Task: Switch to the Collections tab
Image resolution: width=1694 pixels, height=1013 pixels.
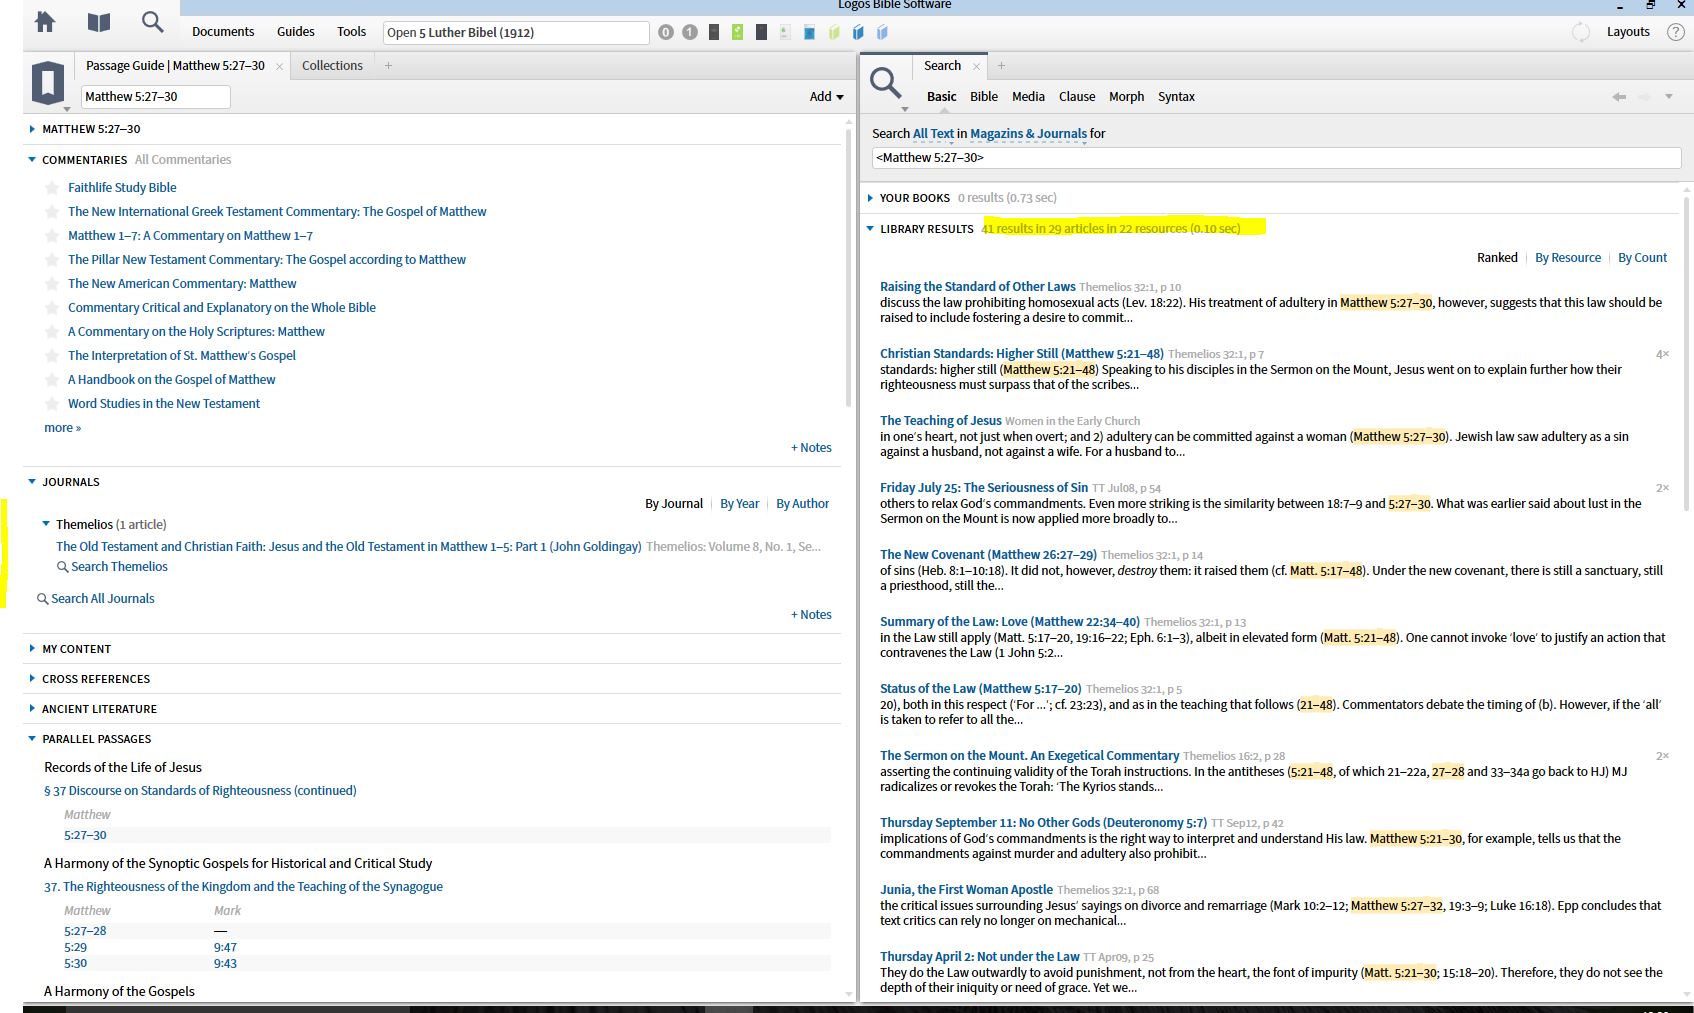Action: click(332, 66)
